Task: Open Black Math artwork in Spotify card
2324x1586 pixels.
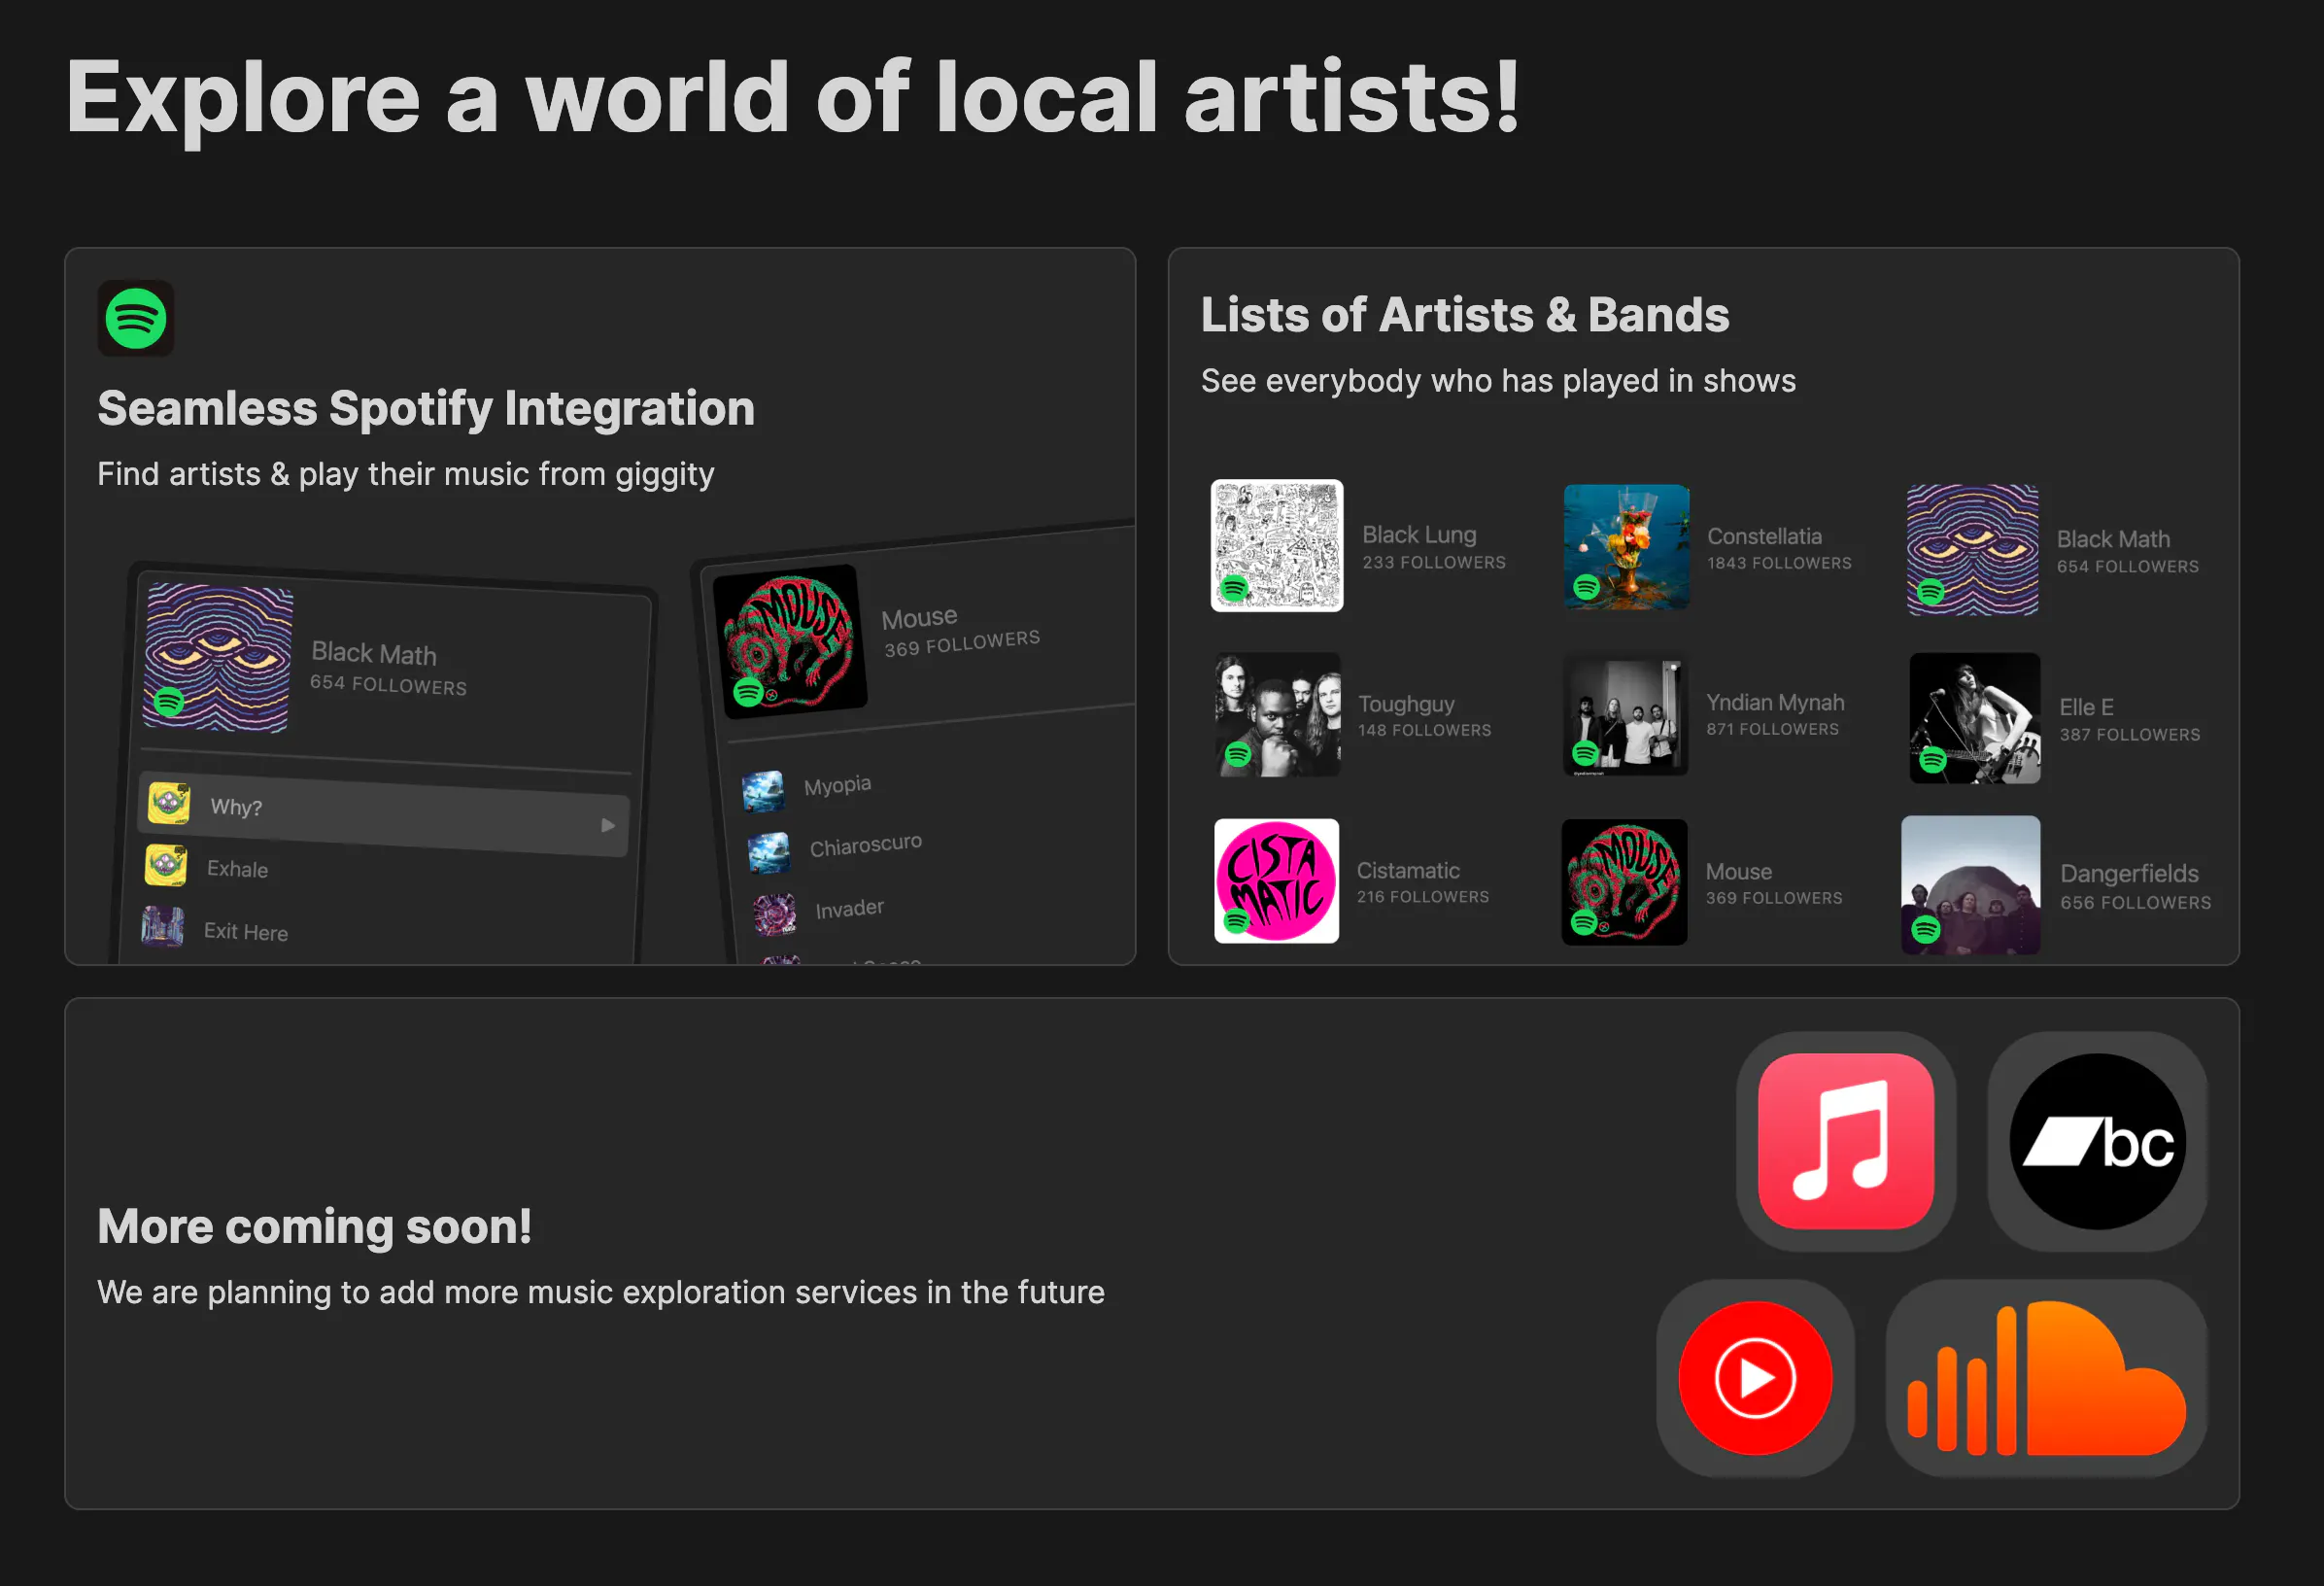Action: [218, 657]
